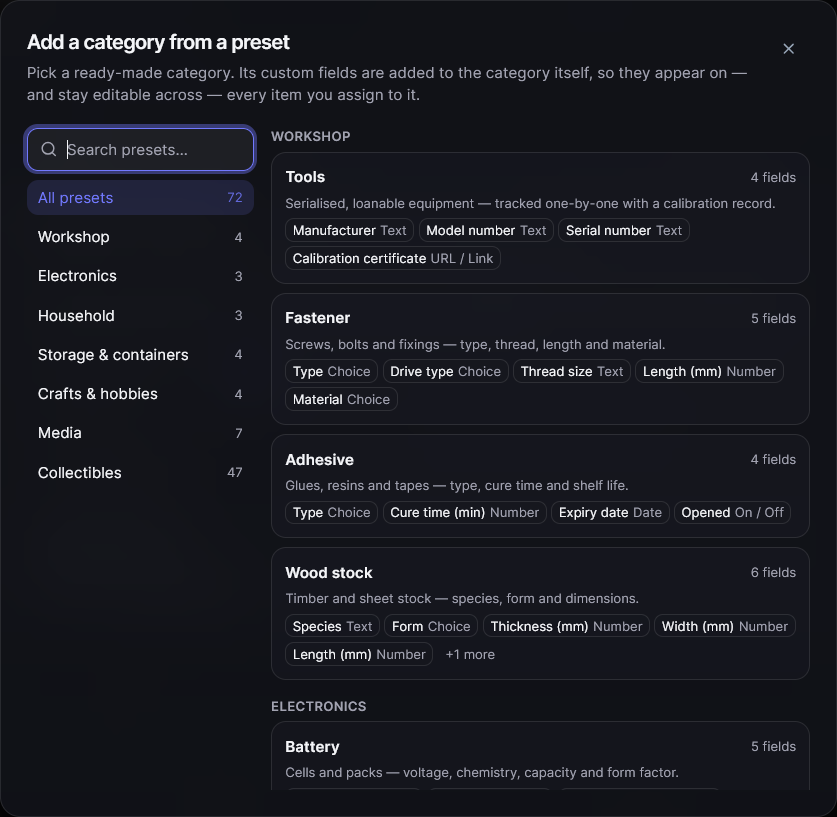The width and height of the screenshot is (837, 817).
Task: Click the ELECTRONICS section heading
Action: pos(319,707)
